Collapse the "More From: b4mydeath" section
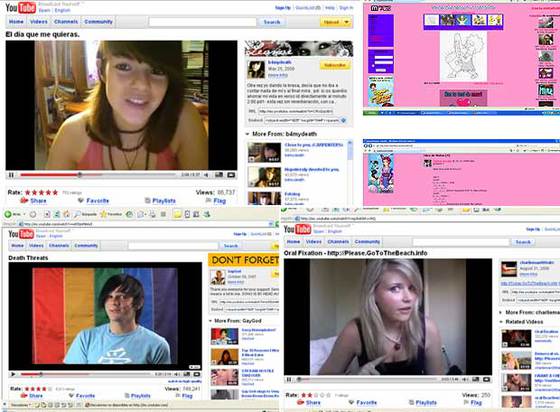 pos(248,134)
